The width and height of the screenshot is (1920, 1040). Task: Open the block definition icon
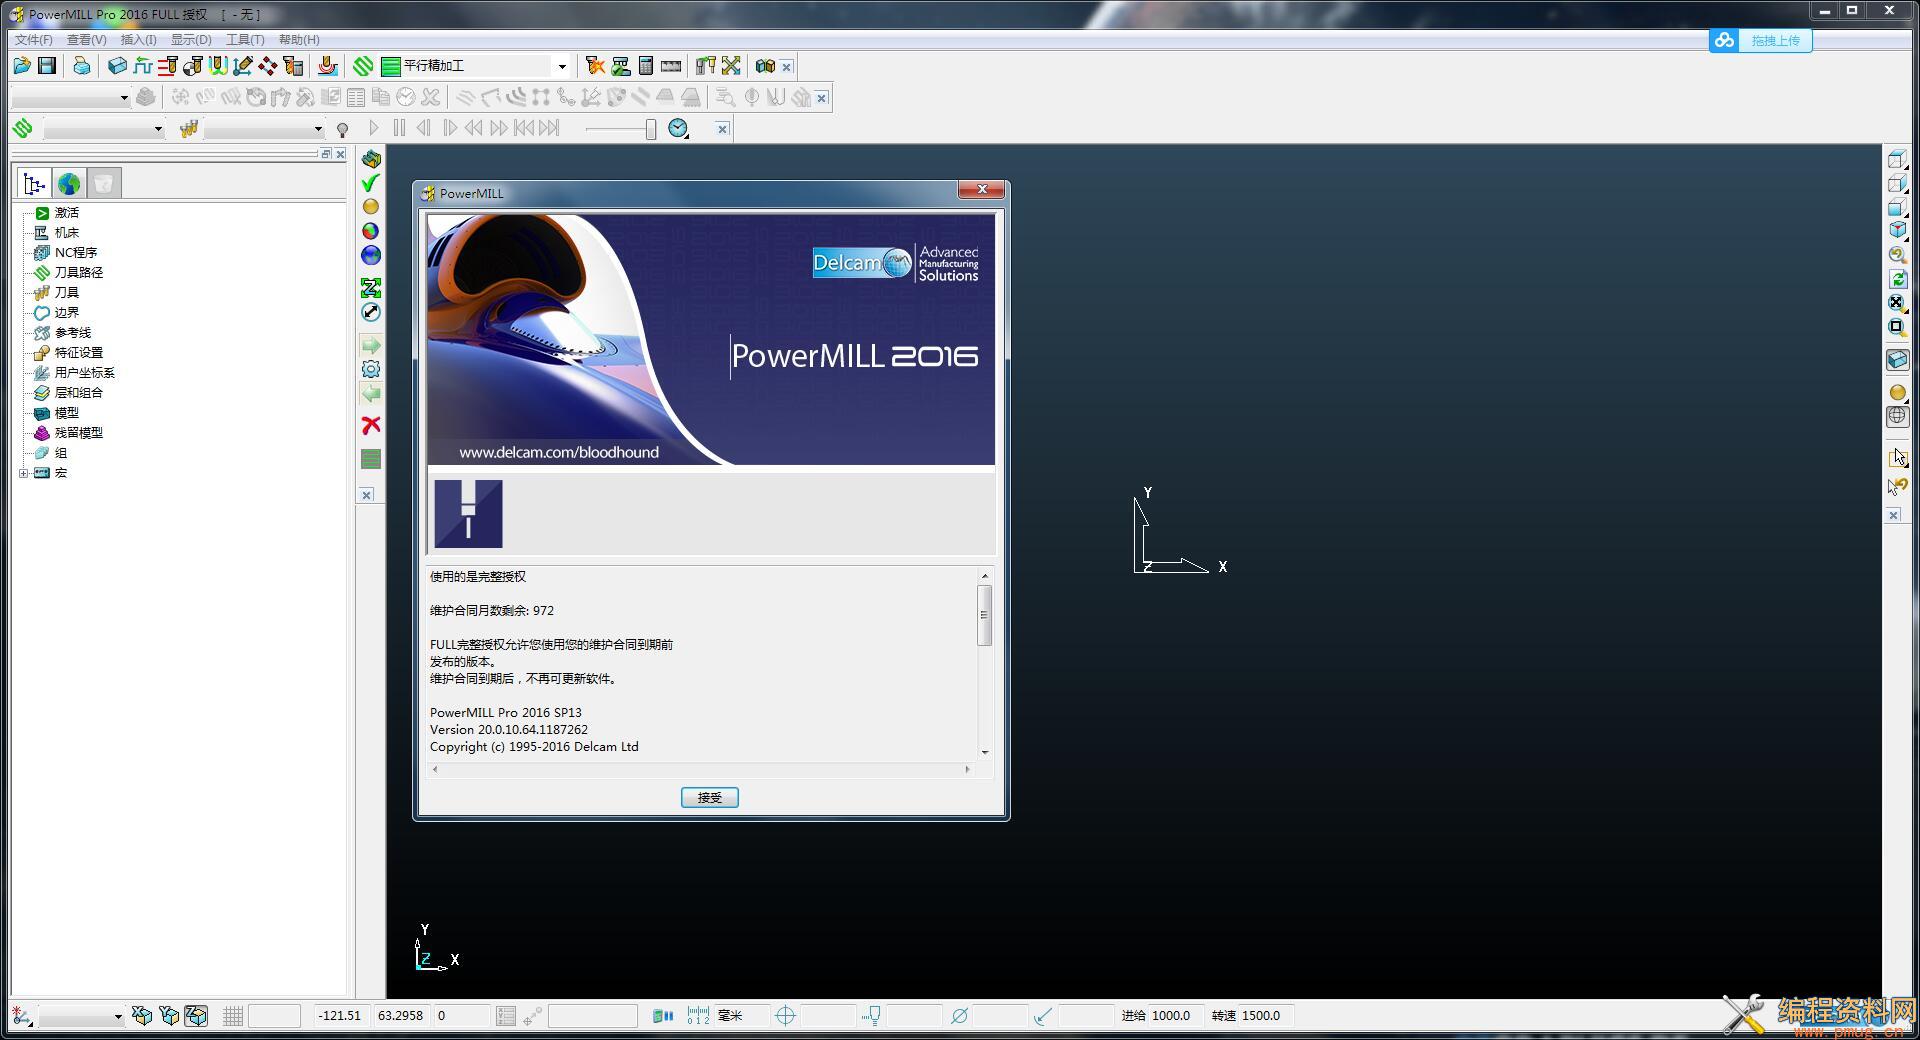(x=117, y=66)
